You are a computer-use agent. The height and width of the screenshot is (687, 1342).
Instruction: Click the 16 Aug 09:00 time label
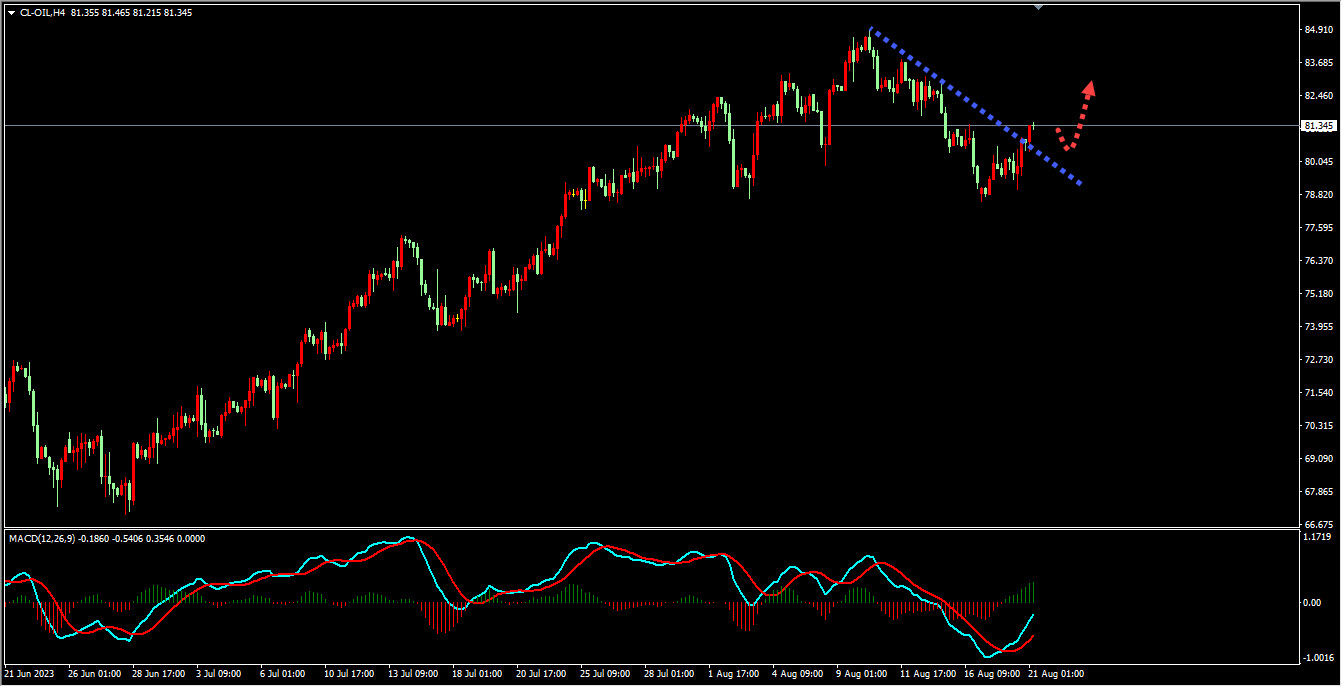tap(991, 674)
